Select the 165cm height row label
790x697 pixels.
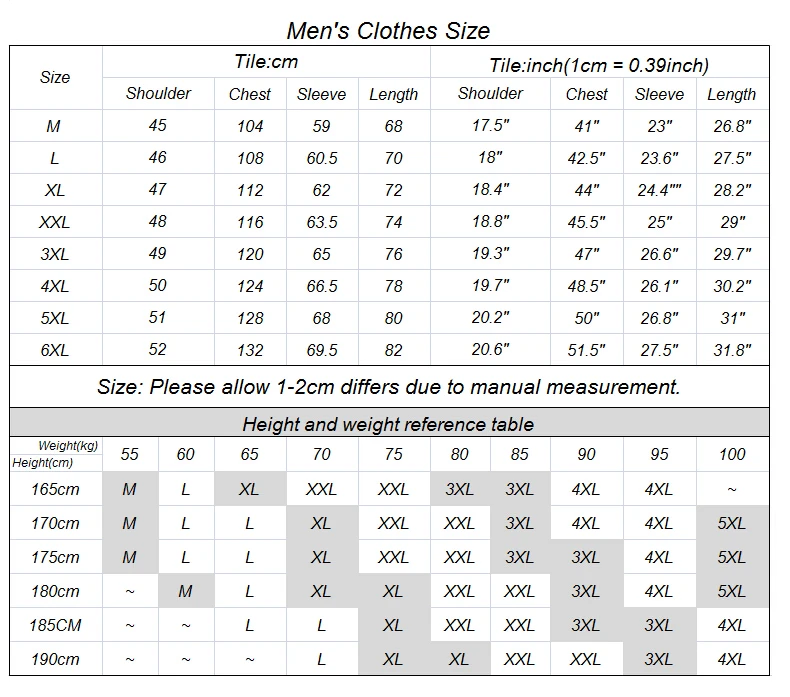coord(55,490)
